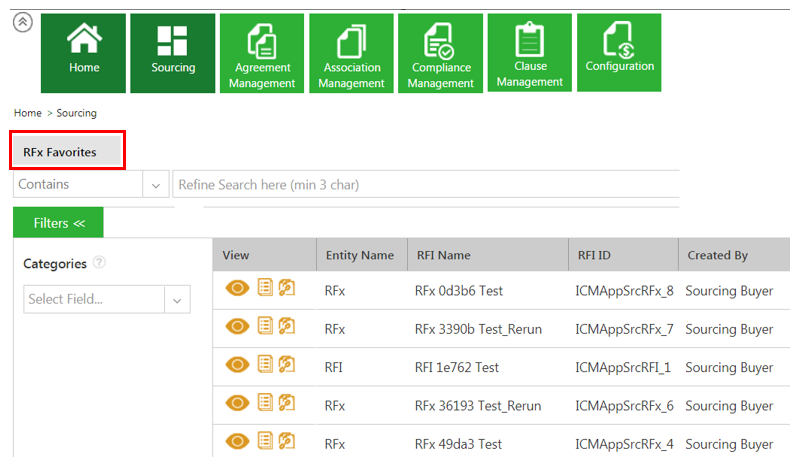Click eye view icon for RFx 49da3 Test

238,443
